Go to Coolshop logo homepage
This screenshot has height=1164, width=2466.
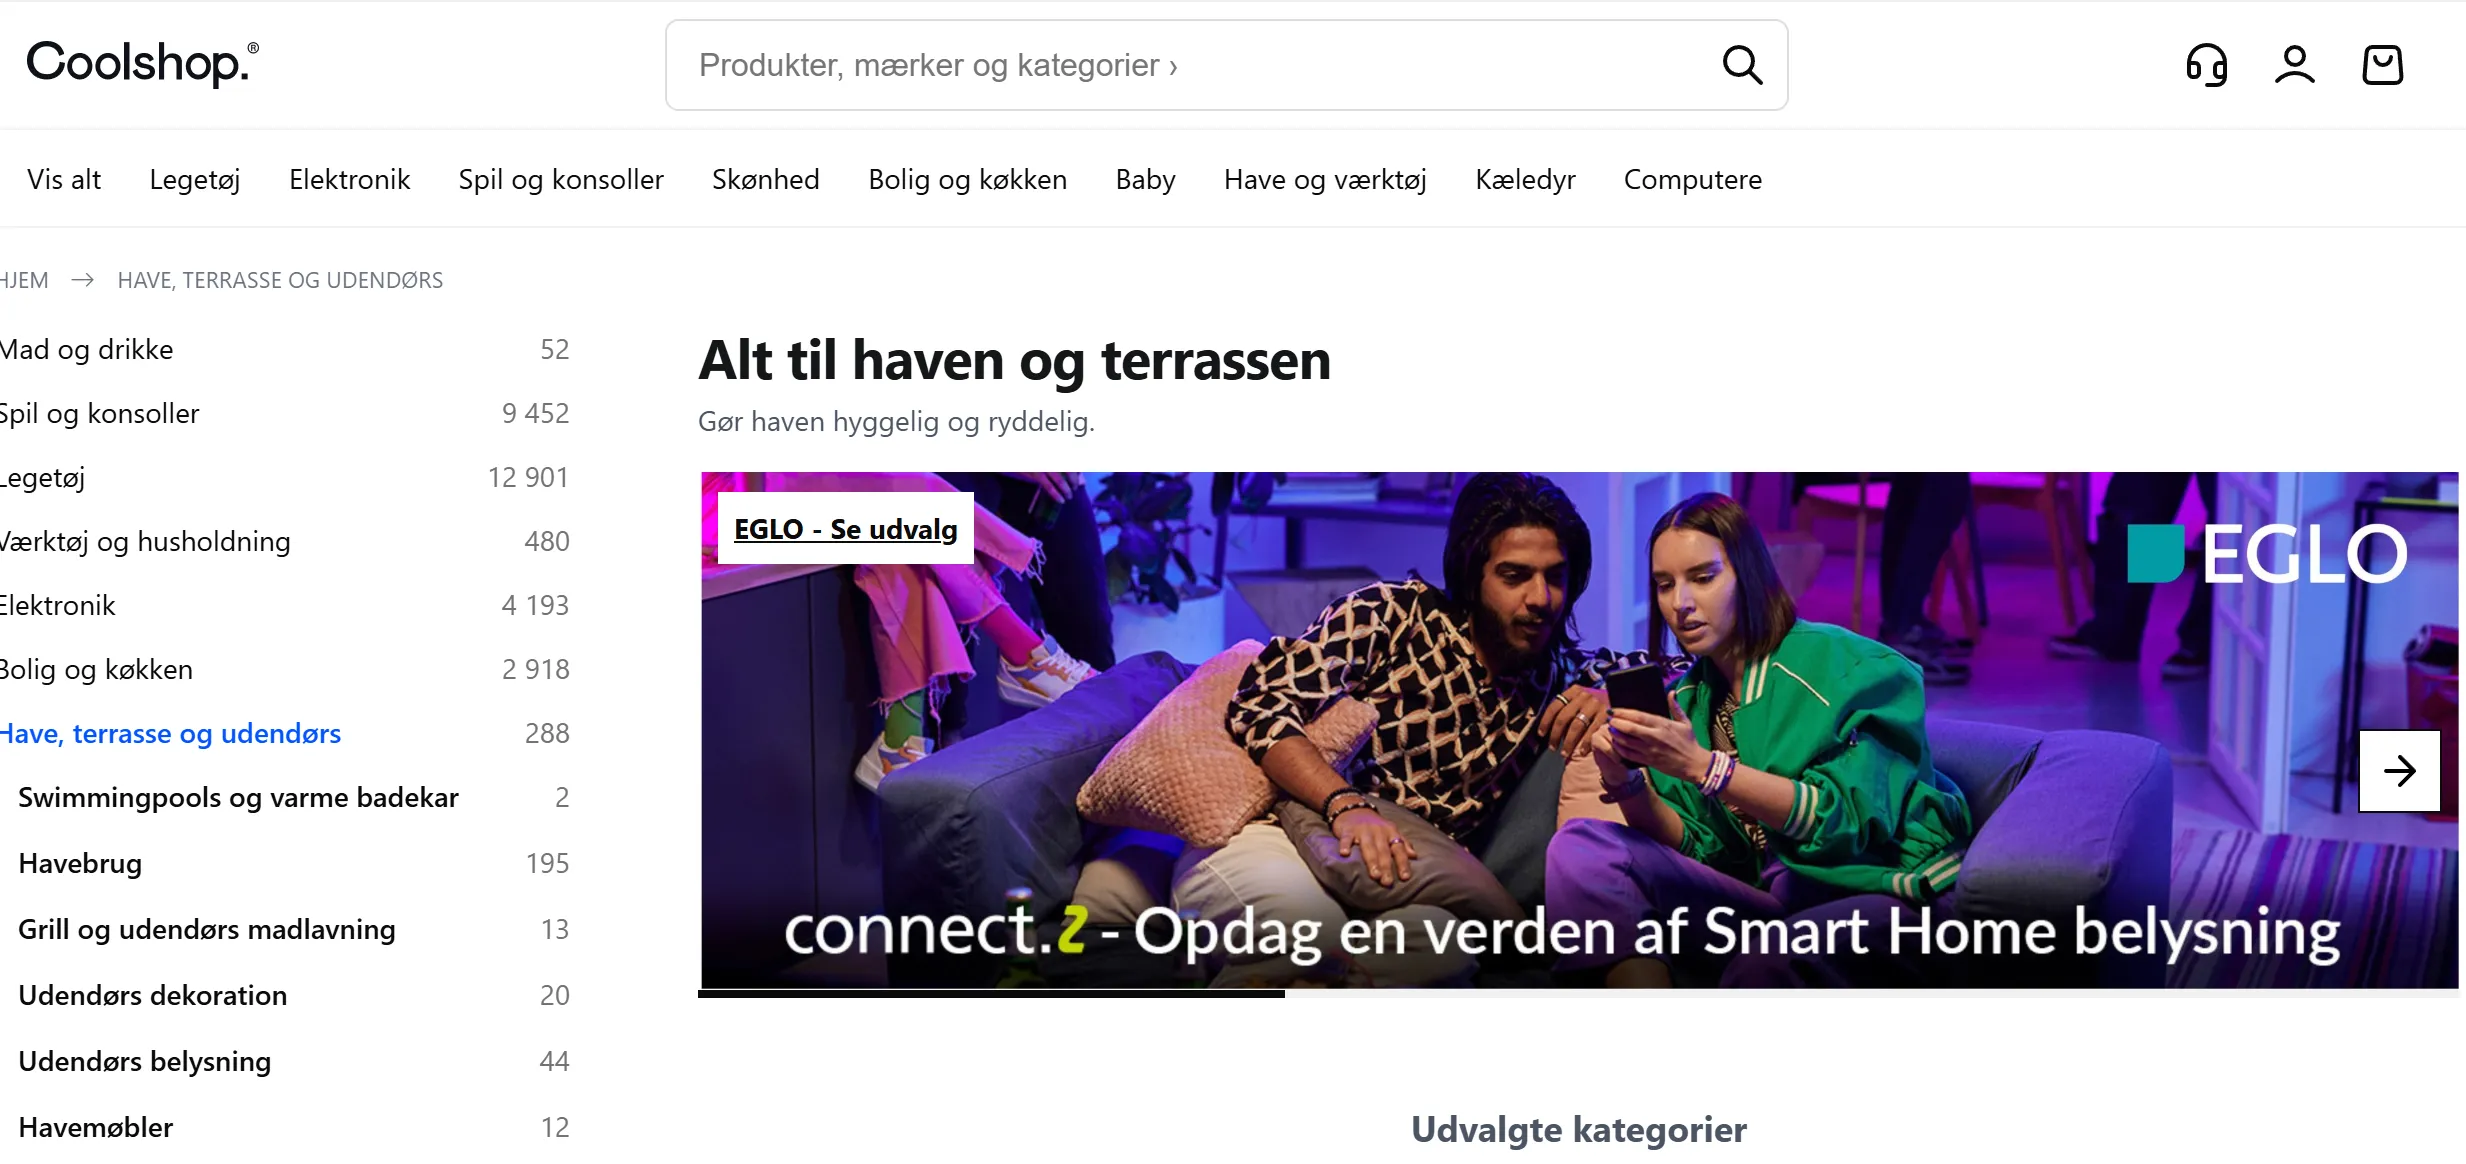pos(142,63)
